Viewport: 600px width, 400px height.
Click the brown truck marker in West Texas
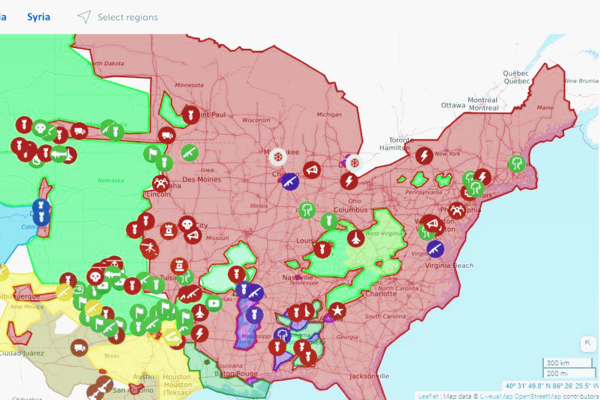pyautogui.click(x=79, y=347)
